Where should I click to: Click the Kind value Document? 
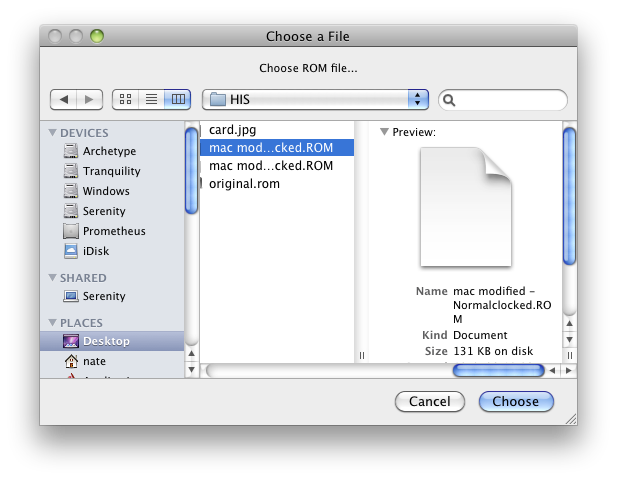(480, 335)
